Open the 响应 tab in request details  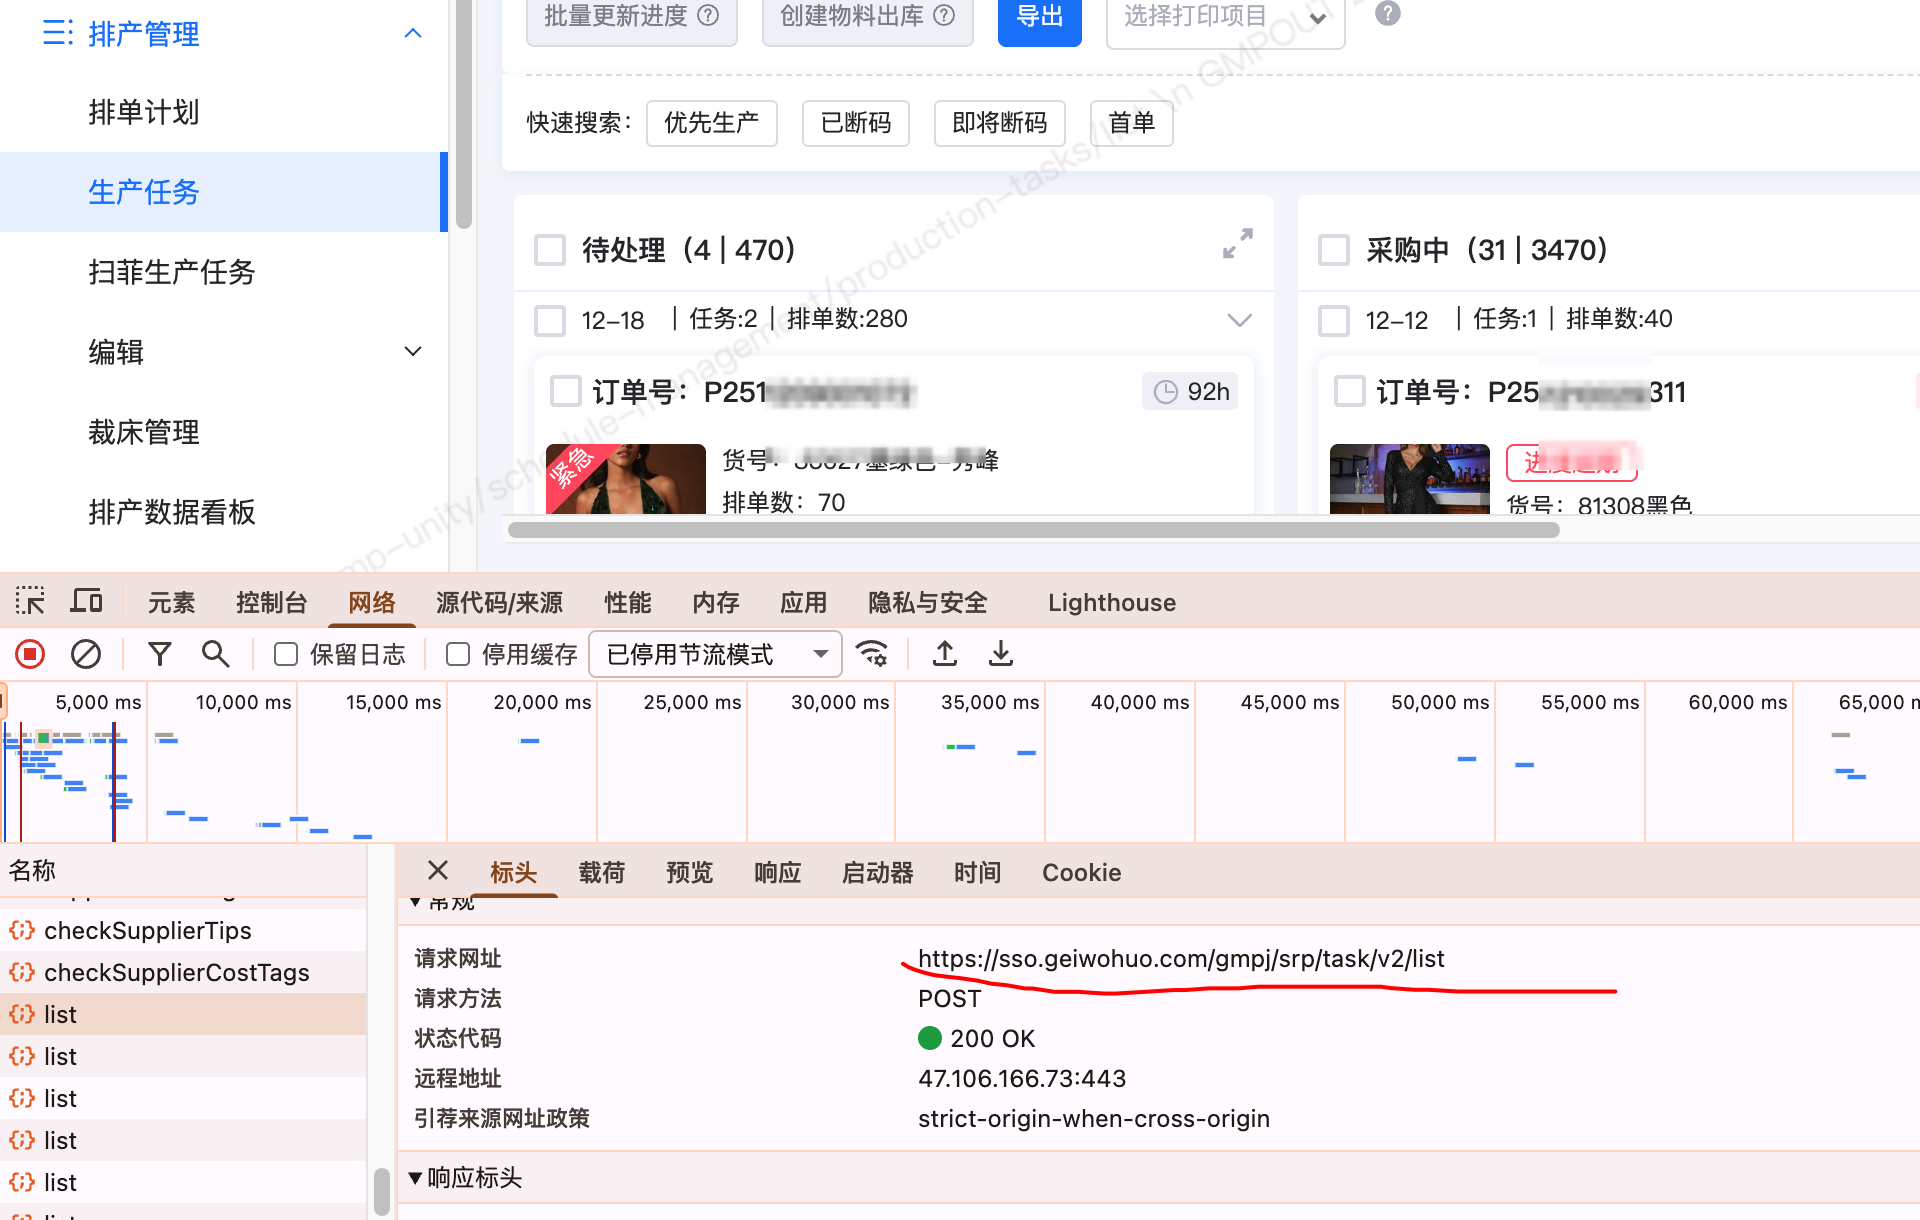(x=777, y=873)
